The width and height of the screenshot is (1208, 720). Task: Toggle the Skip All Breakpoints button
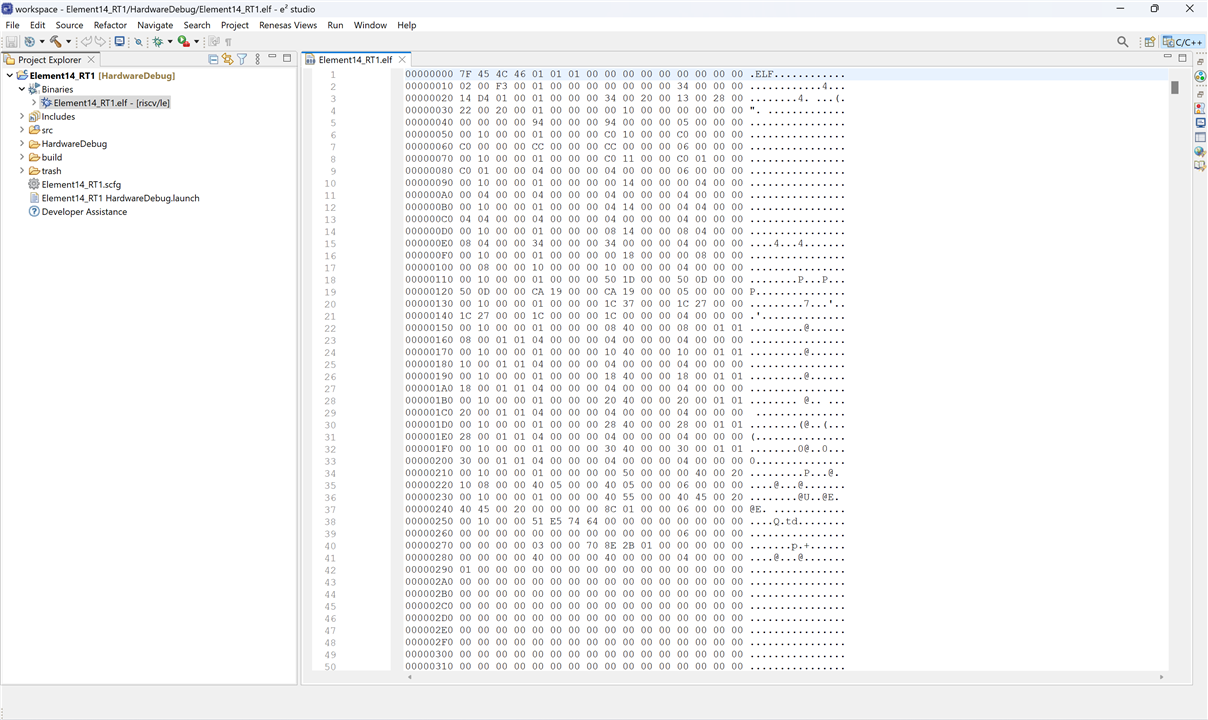(x=138, y=42)
